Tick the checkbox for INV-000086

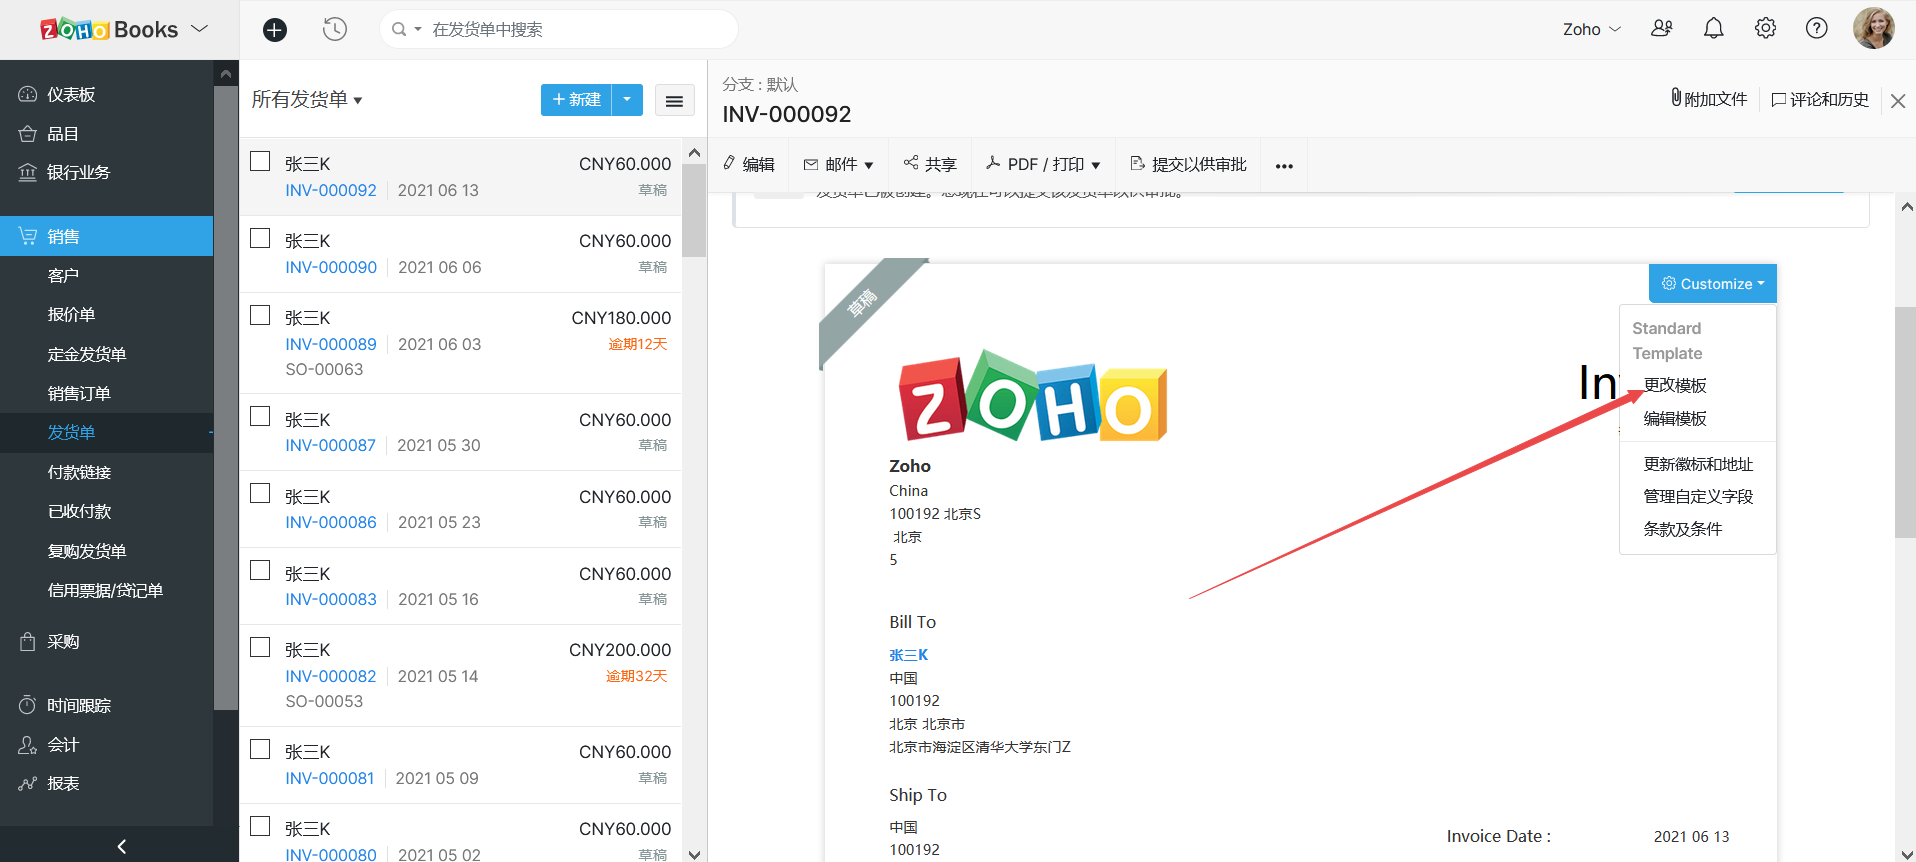tap(260, 494)
